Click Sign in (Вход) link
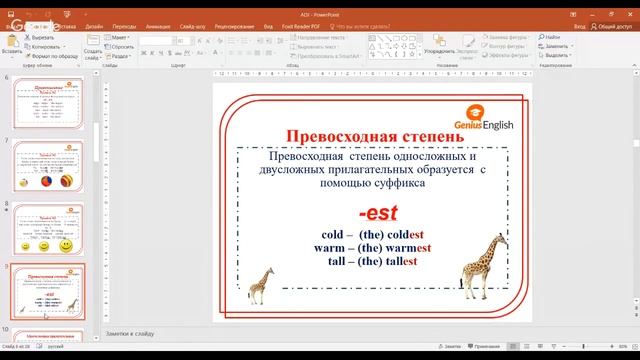Viewport: 640px width, 360px height. point(580,27)
